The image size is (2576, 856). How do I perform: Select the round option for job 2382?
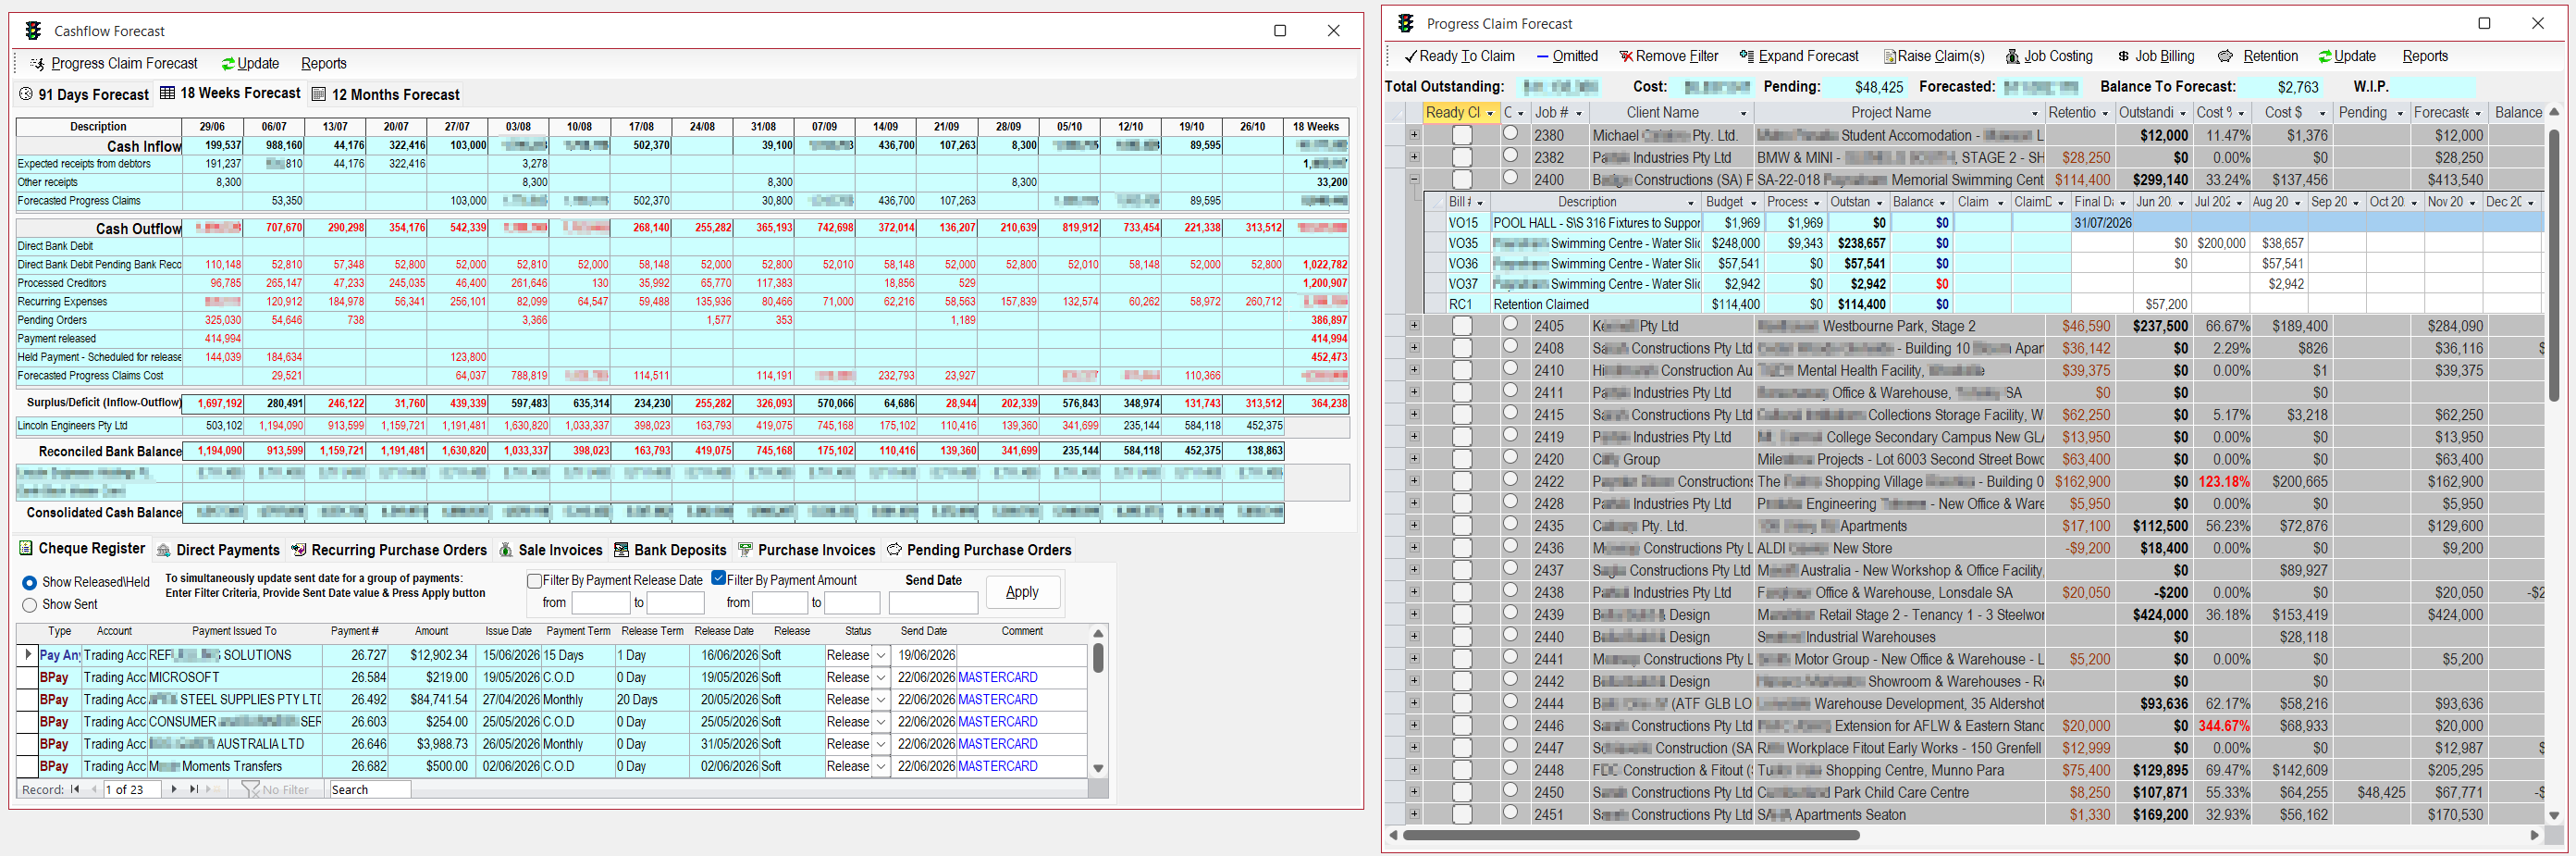pyautogui.click(x=1510, y=156)
